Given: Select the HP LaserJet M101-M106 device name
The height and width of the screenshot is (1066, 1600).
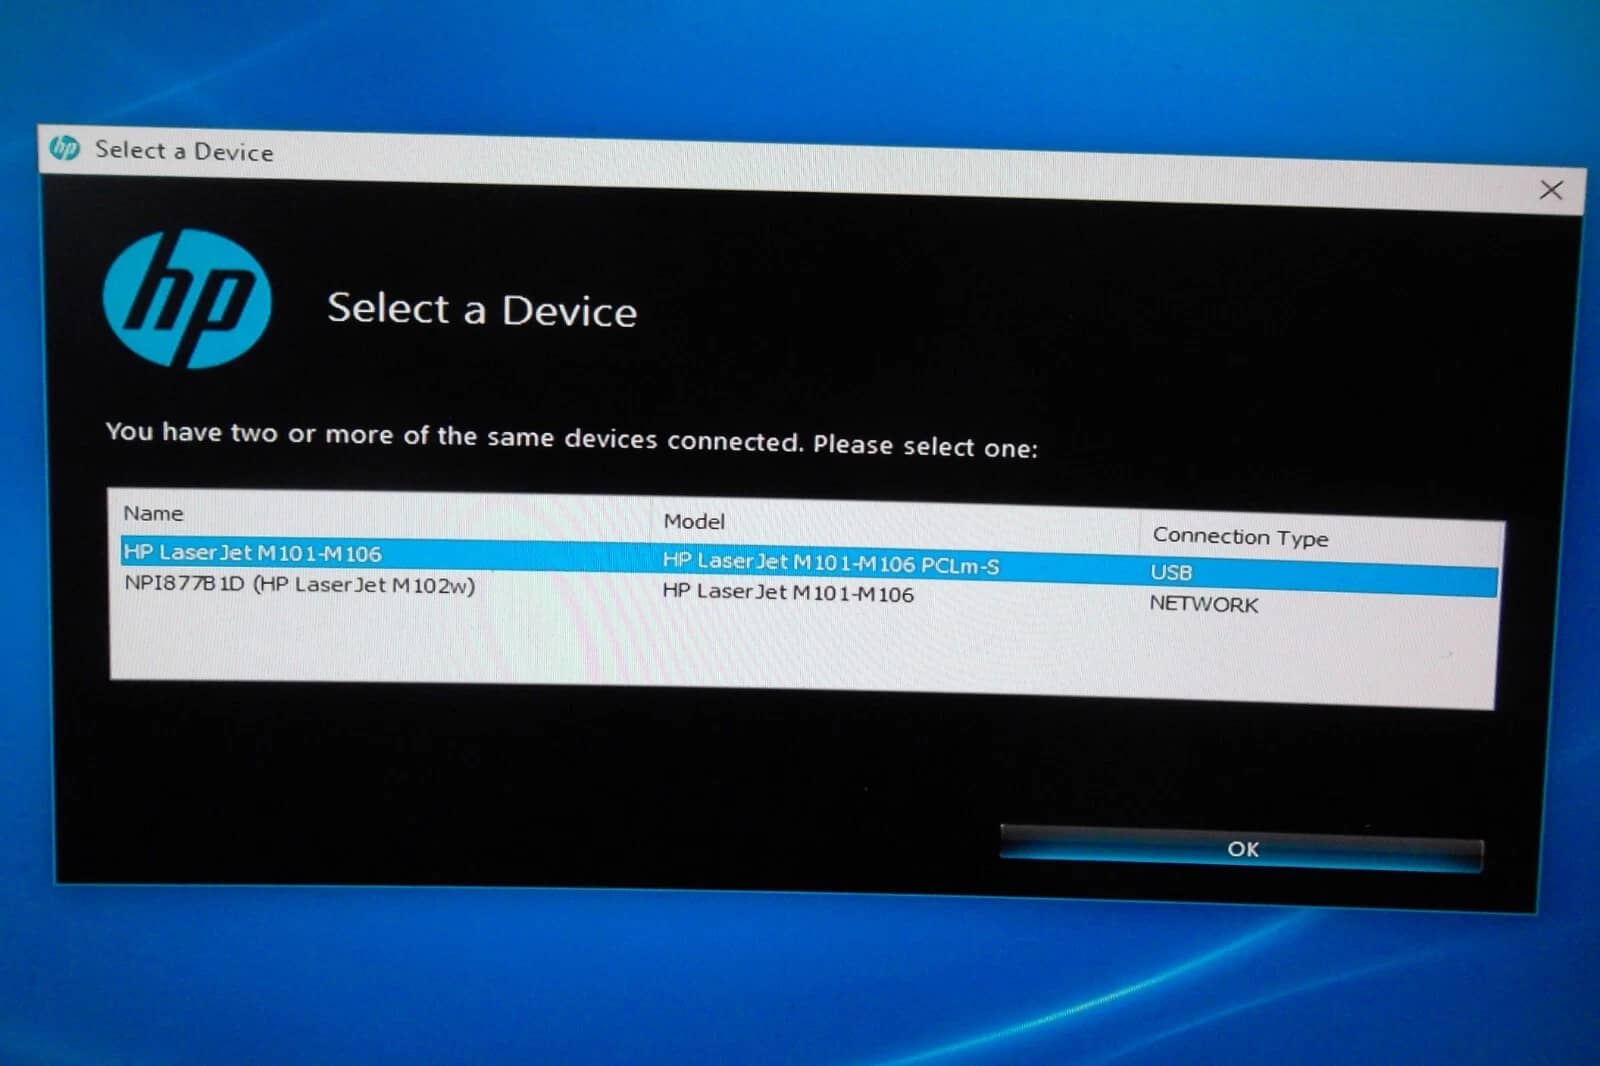Looking at the screenshot, I should click(253, 552).
